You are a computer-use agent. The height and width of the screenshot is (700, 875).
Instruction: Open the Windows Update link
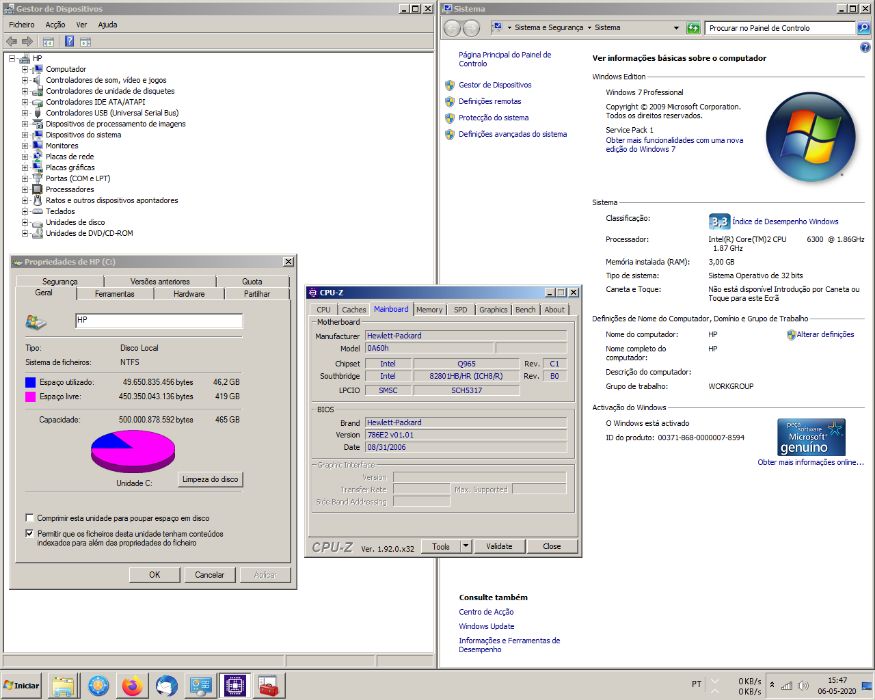click(x=487, y=626)
